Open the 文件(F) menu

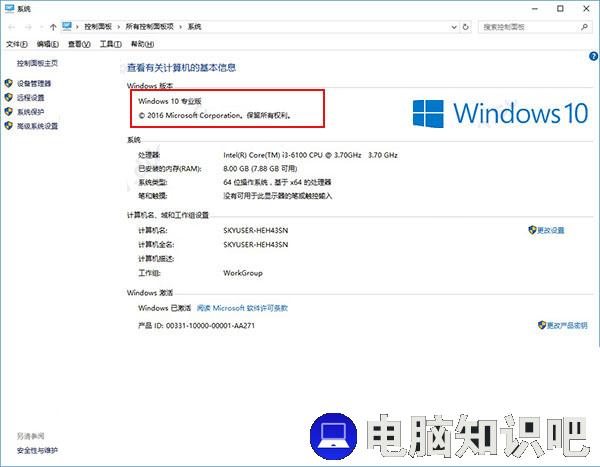point(16,44)
